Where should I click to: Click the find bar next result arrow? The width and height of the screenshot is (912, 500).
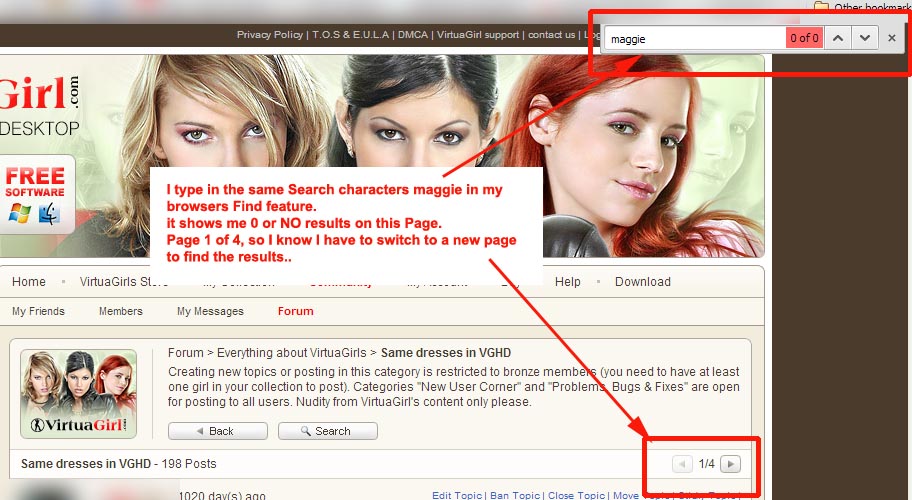(865, 38)
